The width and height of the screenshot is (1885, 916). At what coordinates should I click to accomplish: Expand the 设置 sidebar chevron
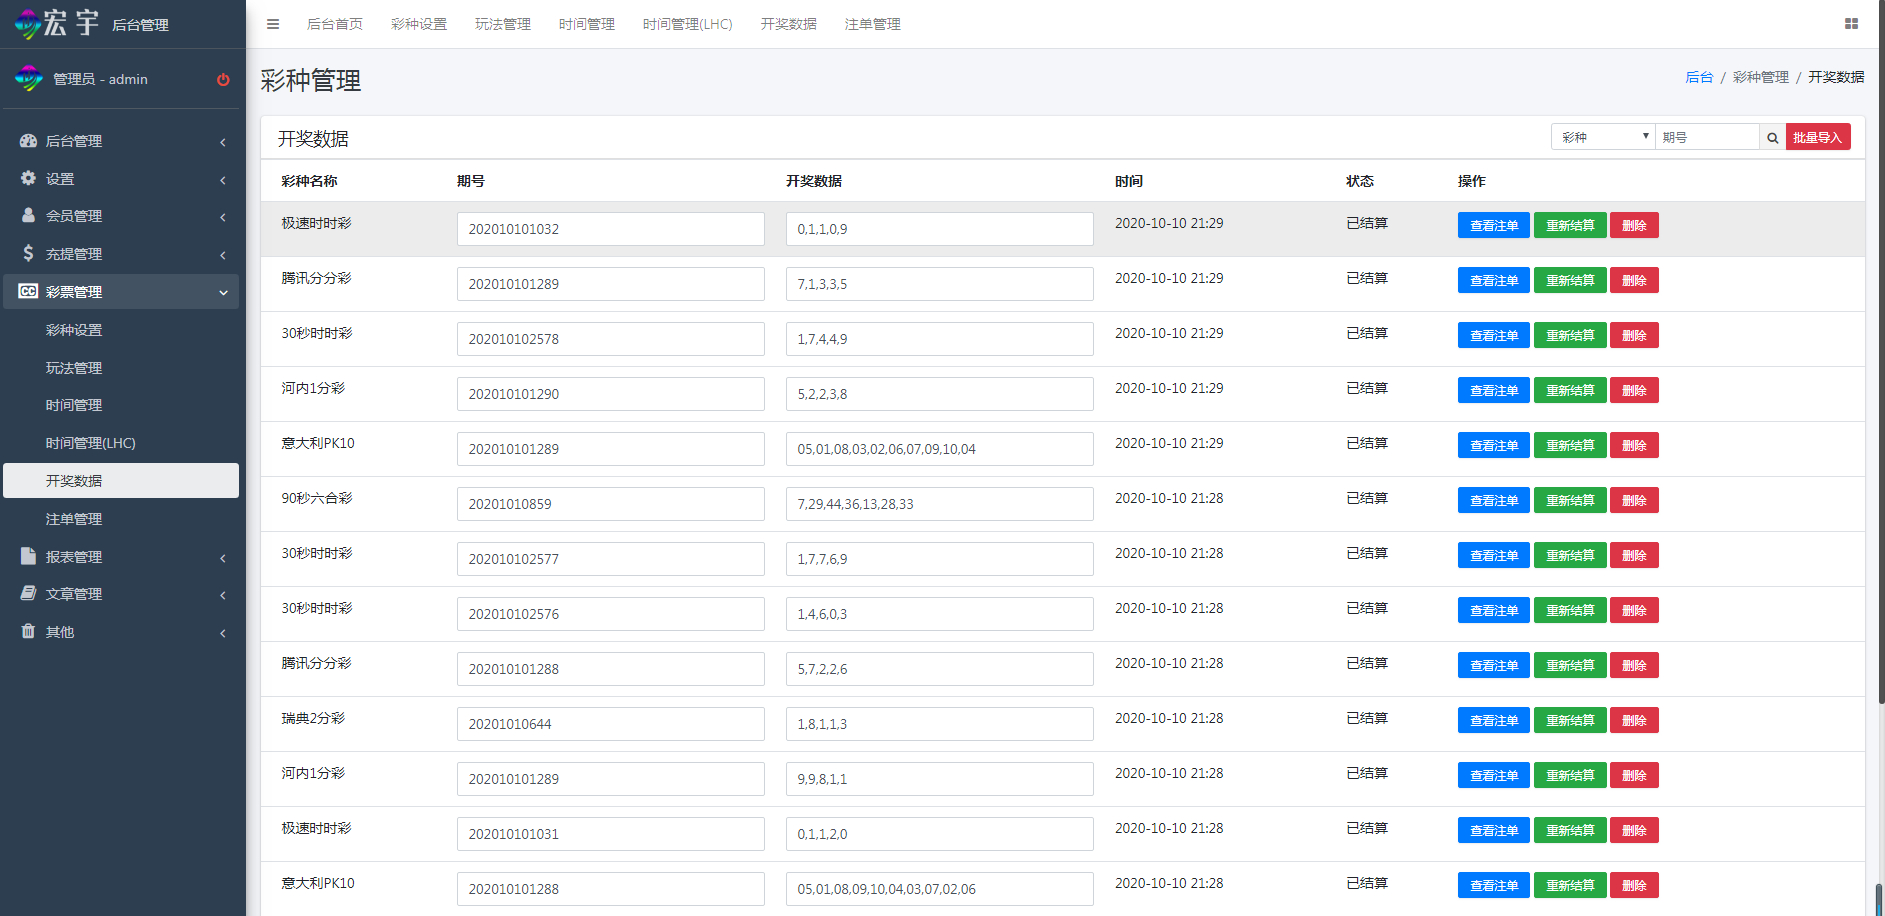pos(223,180)
